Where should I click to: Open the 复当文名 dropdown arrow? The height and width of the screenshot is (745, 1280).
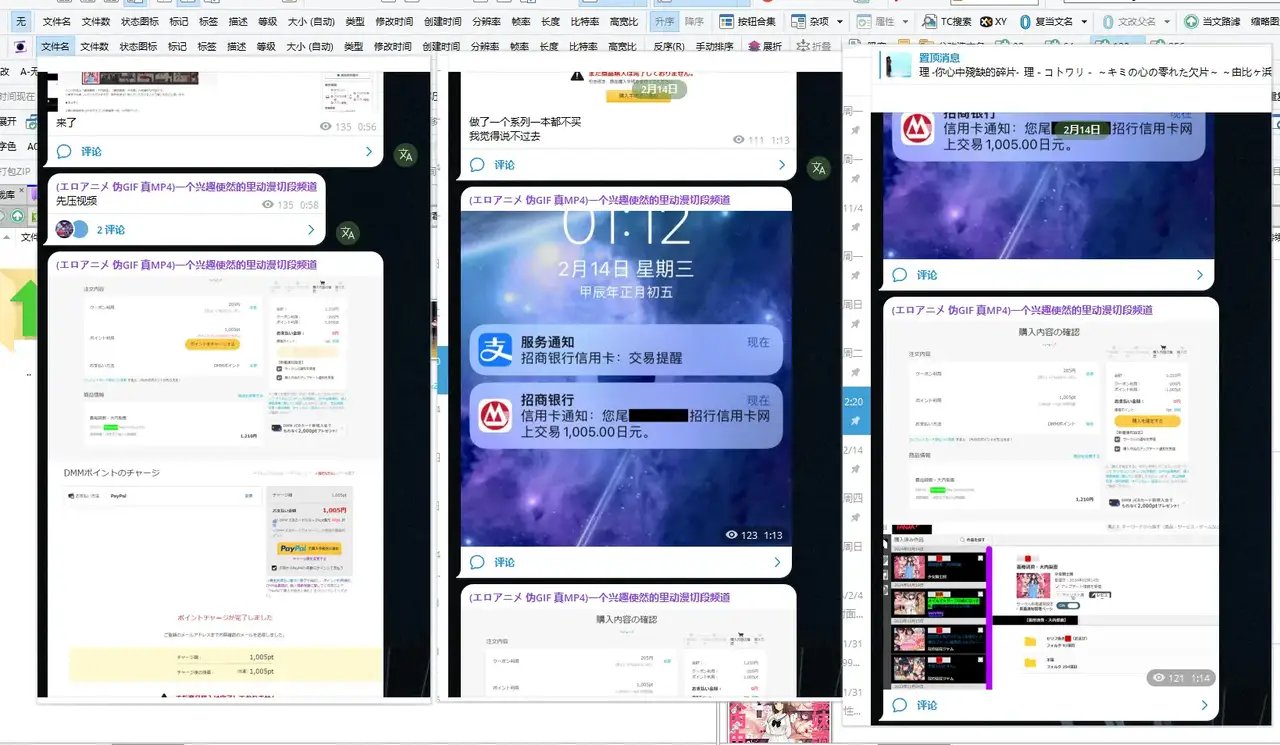(1083, 21)
